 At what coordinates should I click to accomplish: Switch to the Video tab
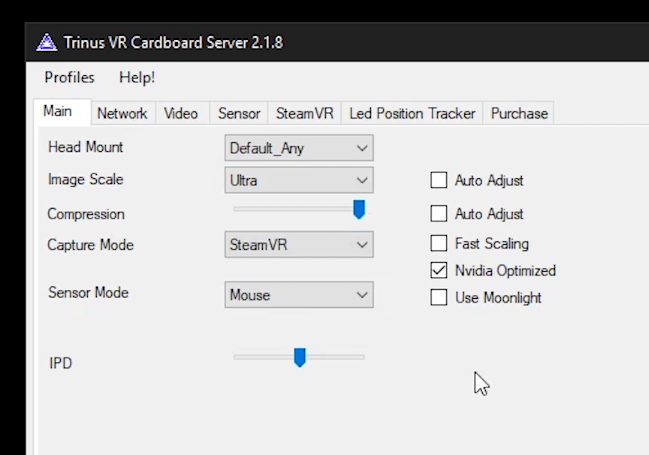[x=181, y=113]
